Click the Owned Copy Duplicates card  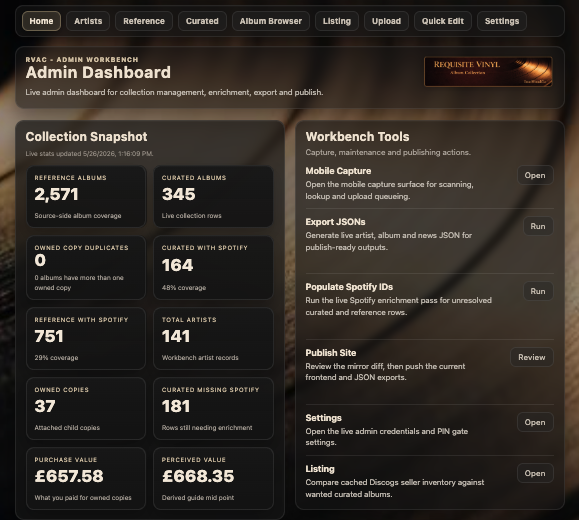(86, 267)
